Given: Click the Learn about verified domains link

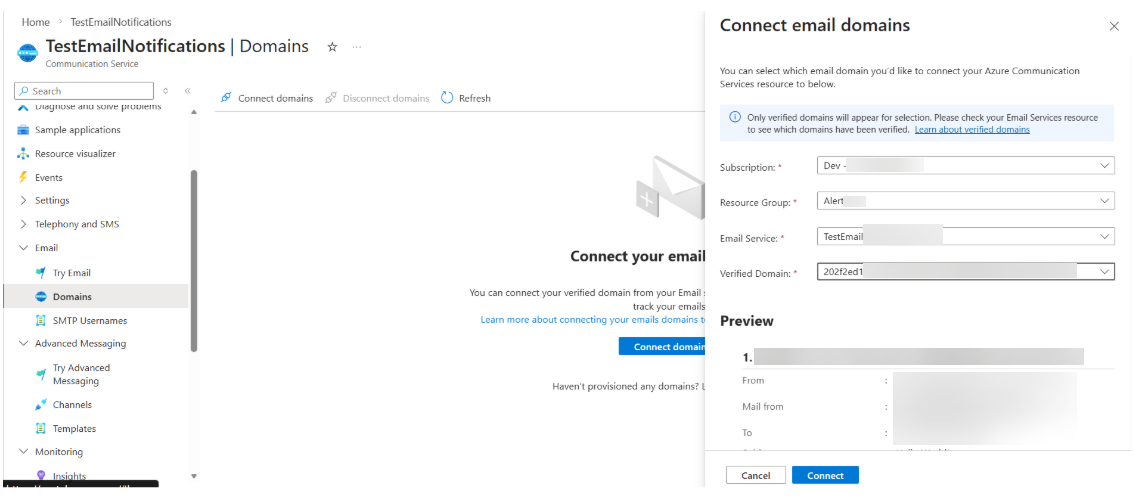Looking at the screenshot, I should [x=972, y=129].
